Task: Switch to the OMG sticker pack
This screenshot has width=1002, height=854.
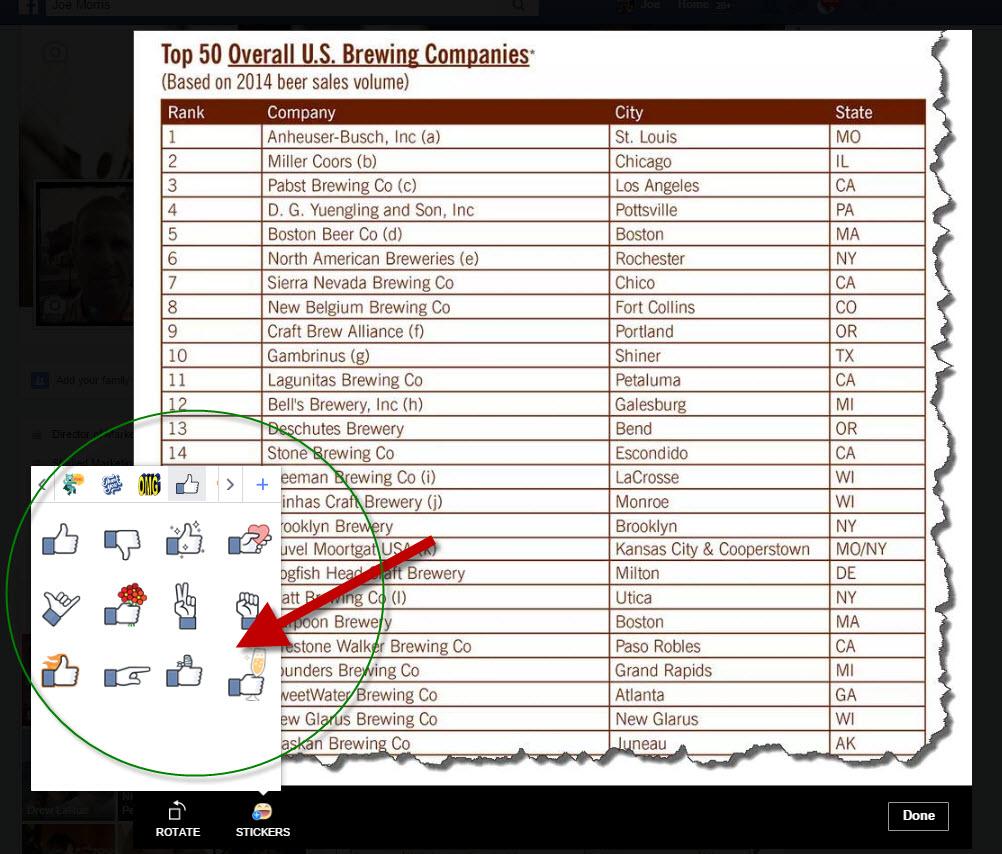Action: click(149, 485)
